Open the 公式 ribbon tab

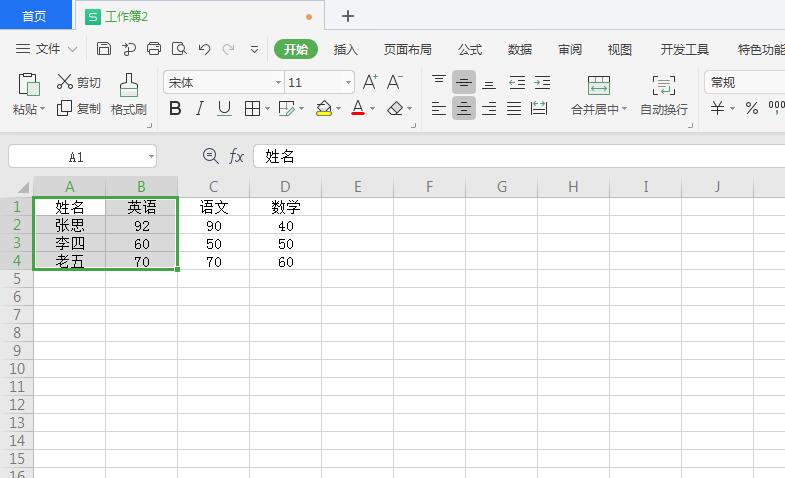tap(470, 49)
